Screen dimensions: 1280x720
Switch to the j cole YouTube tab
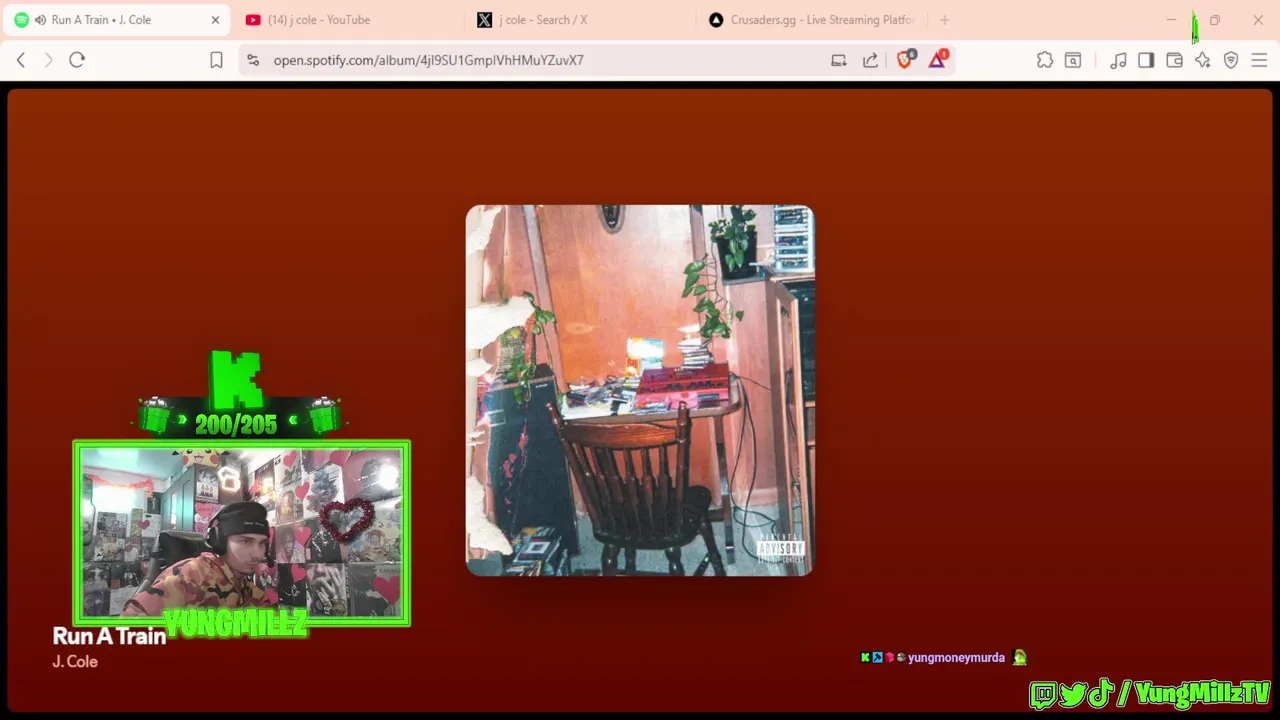[x=346, y=20]
